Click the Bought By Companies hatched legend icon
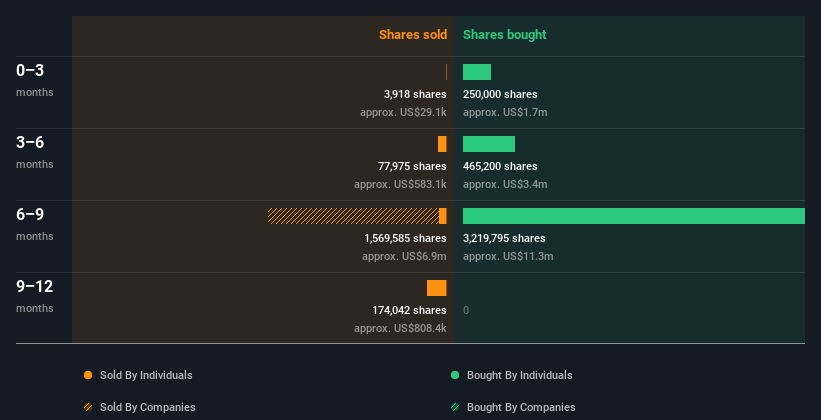This screenshot has height=420, width=821. (x=455, y=407)
